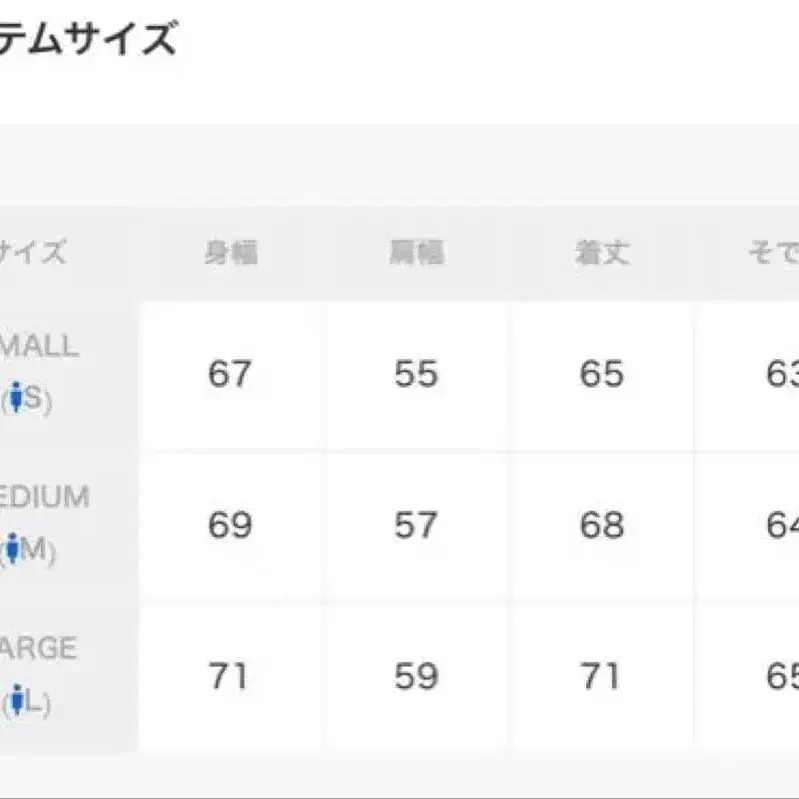Select the 肩幅 column header
Image resolution: width=799 pixels, height=799 pixels.
tap(416, 253)
